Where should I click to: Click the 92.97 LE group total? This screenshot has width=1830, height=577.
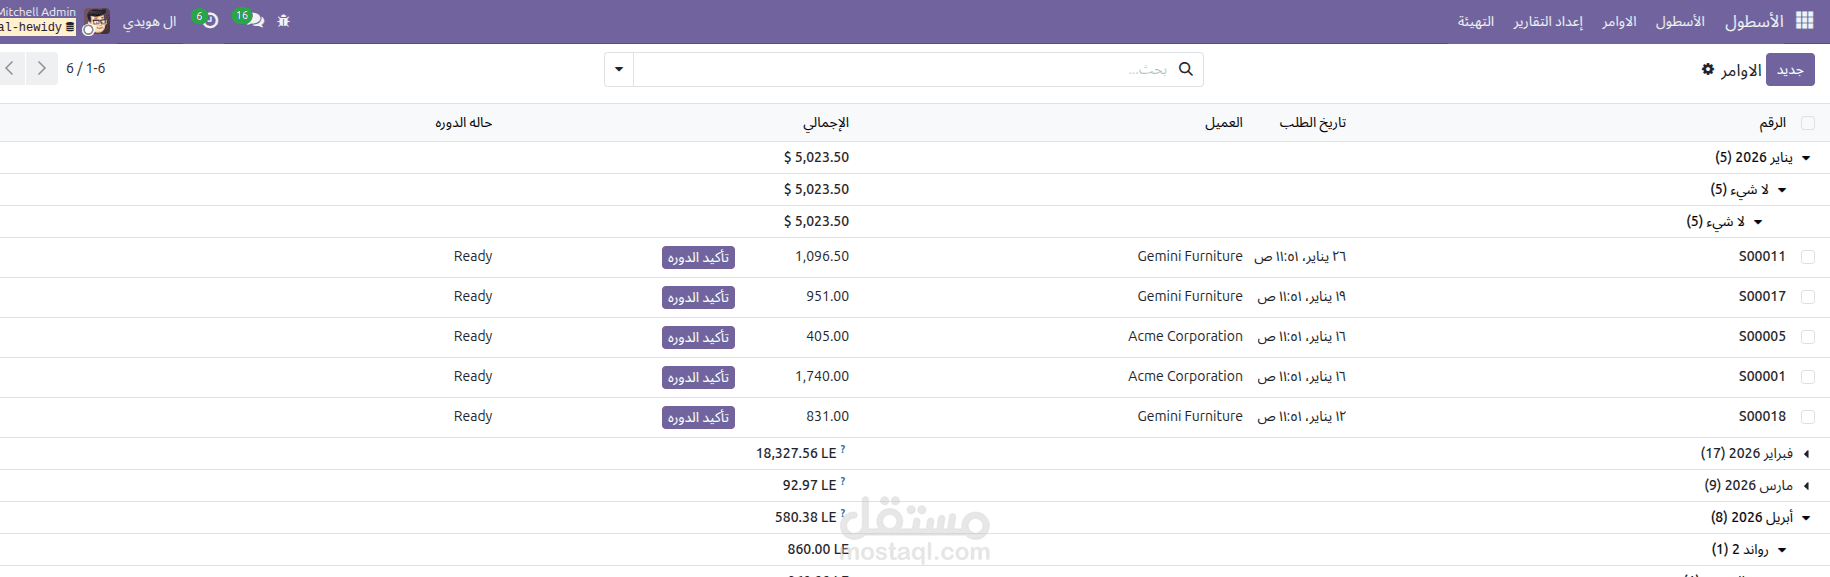point(809,485)
